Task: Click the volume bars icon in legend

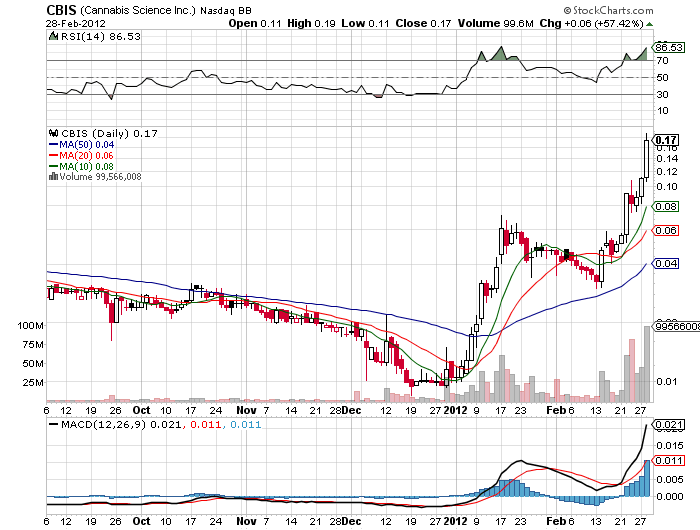Action: coord(53,176)
